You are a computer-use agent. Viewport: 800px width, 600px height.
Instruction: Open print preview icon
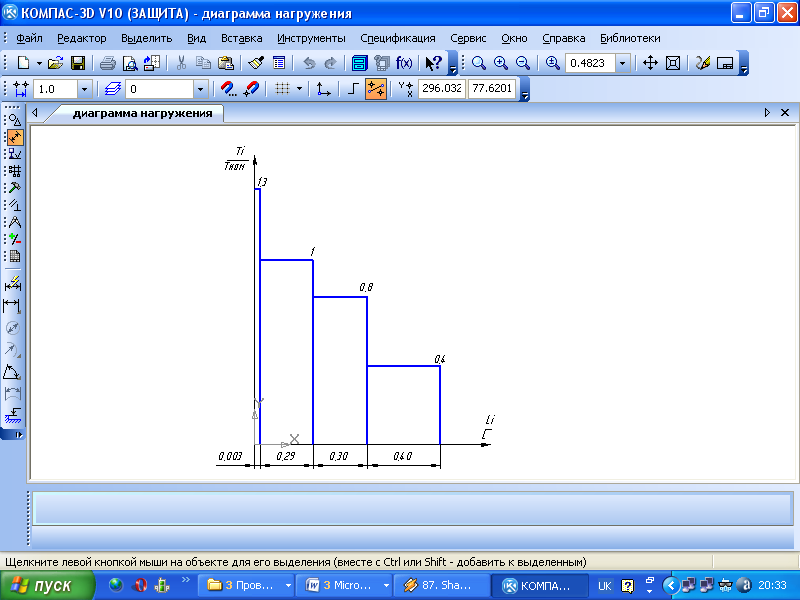[130, 63]
